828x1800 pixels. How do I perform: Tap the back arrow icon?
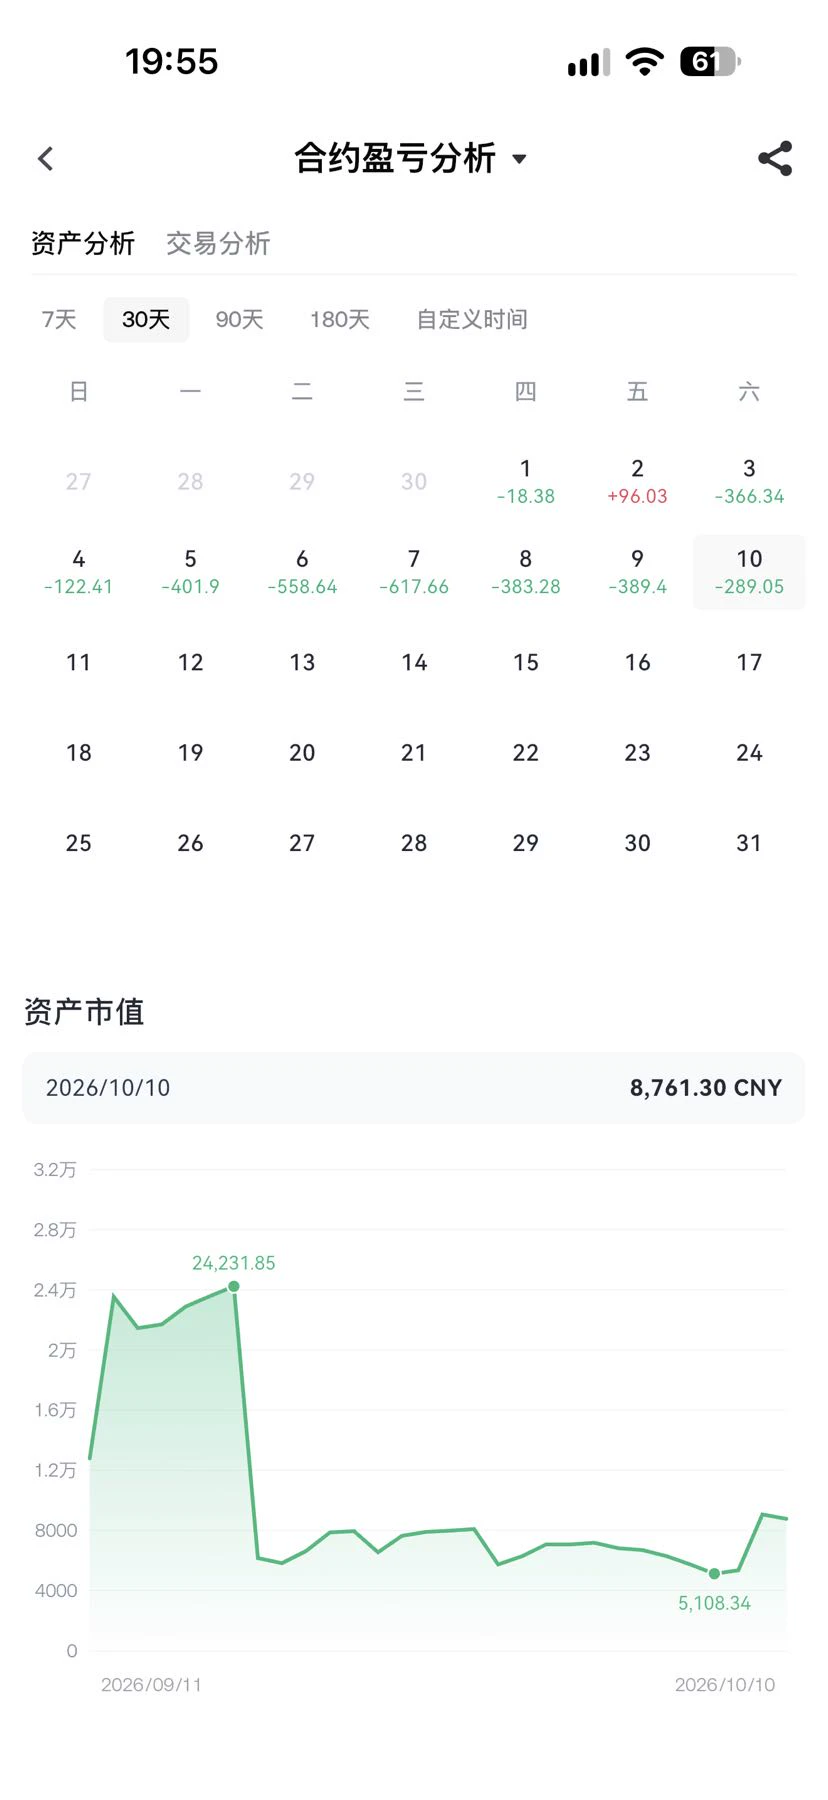[45, 158]
